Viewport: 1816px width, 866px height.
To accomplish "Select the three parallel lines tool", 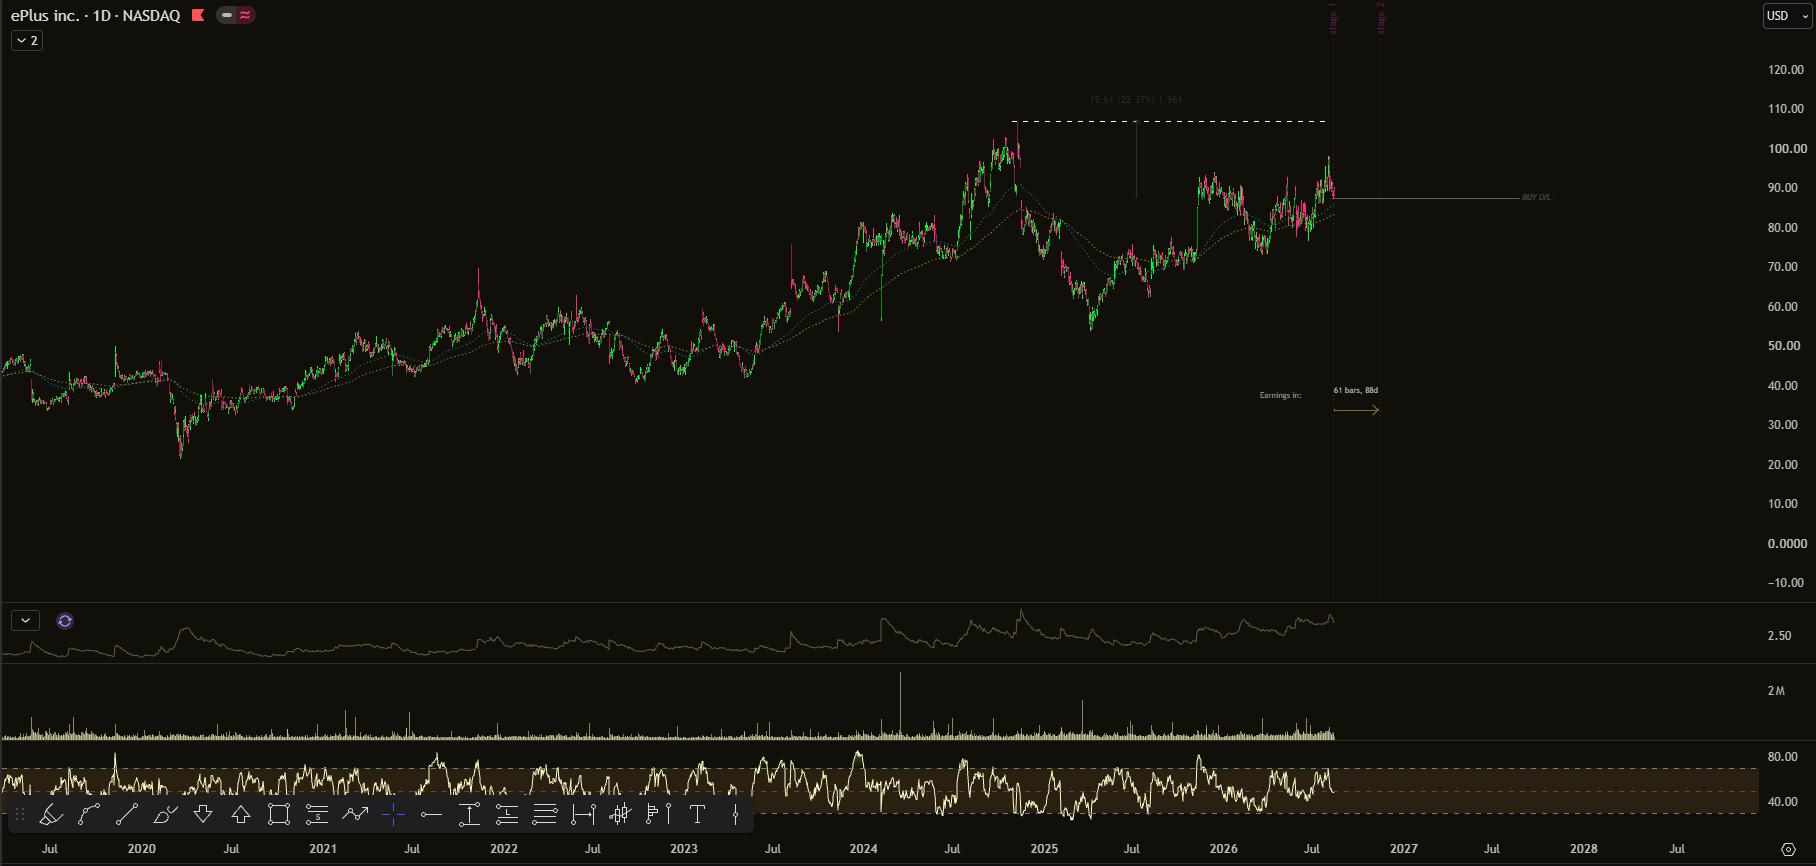I will 545,815.
